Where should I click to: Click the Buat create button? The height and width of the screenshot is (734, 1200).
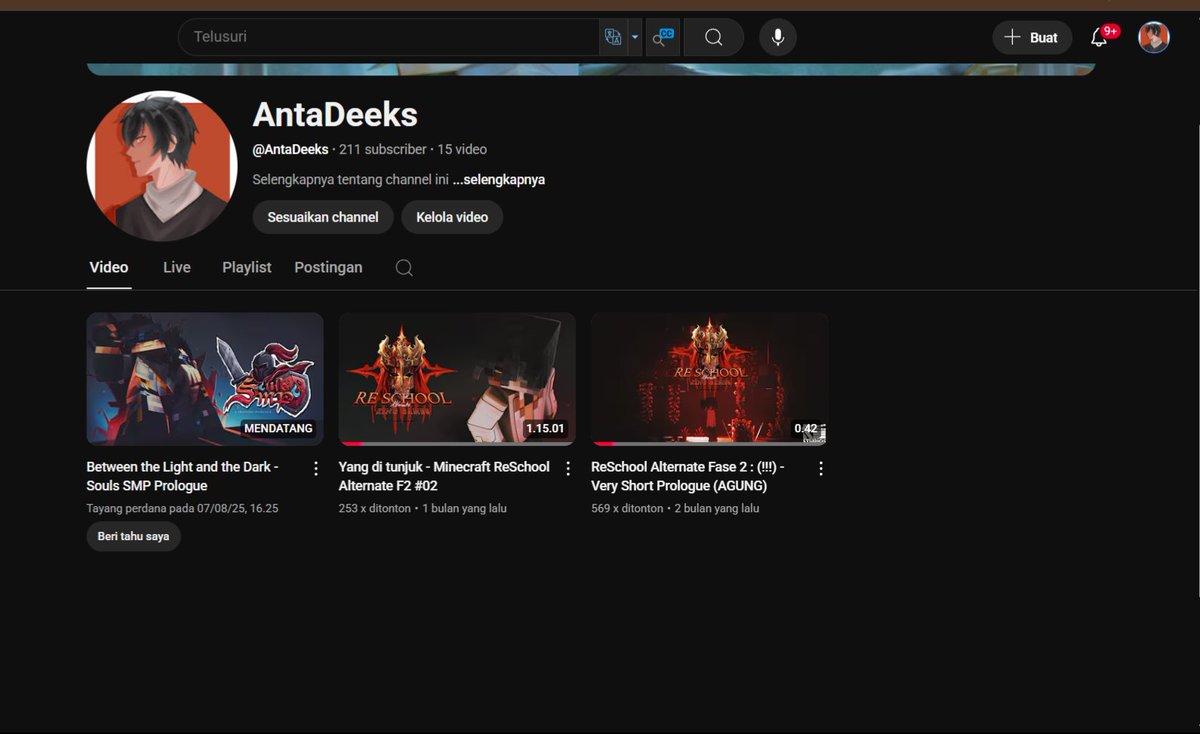pos(1032,37)
